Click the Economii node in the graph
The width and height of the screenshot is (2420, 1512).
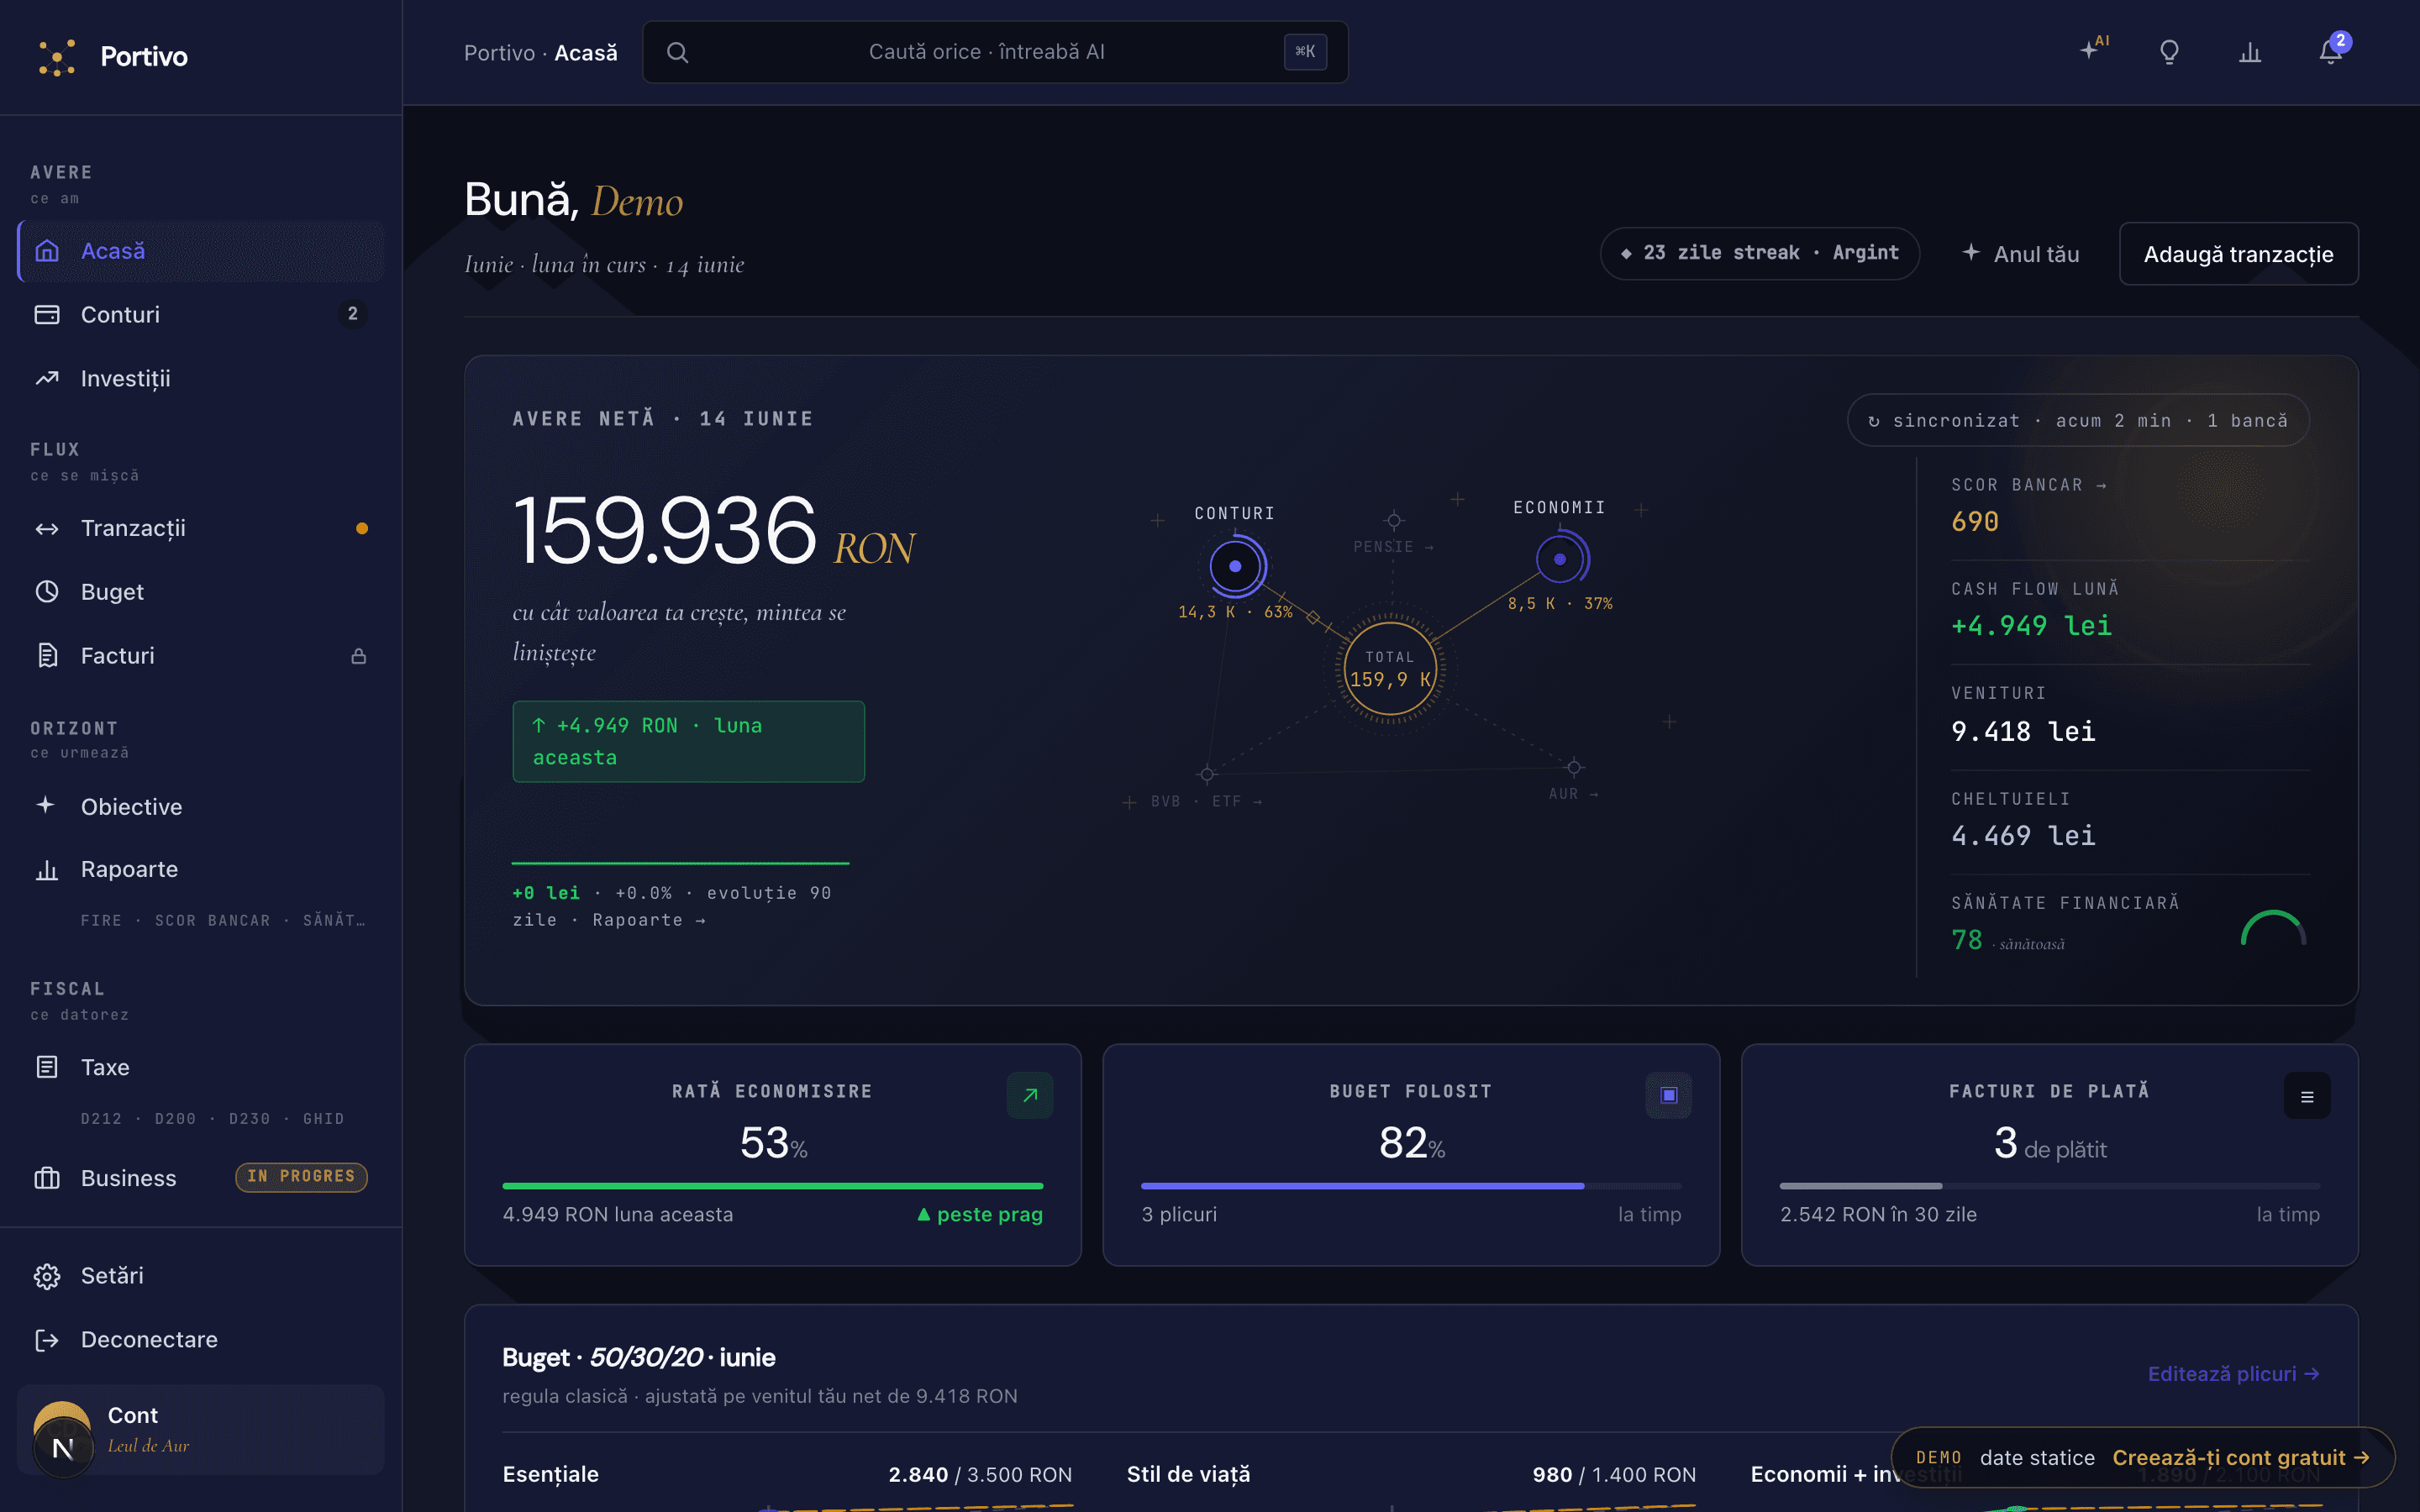tap(1560, 559)
